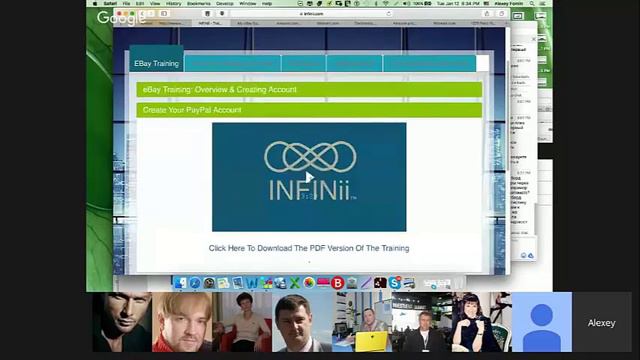
Task: Toggle Safari sidebar button
Action: coord(164,13)
